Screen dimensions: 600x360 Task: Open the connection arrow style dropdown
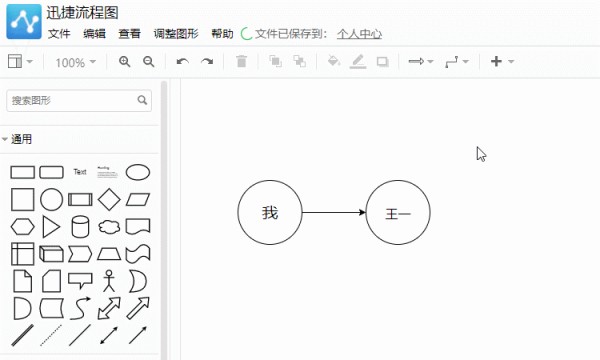click(421, 61)
